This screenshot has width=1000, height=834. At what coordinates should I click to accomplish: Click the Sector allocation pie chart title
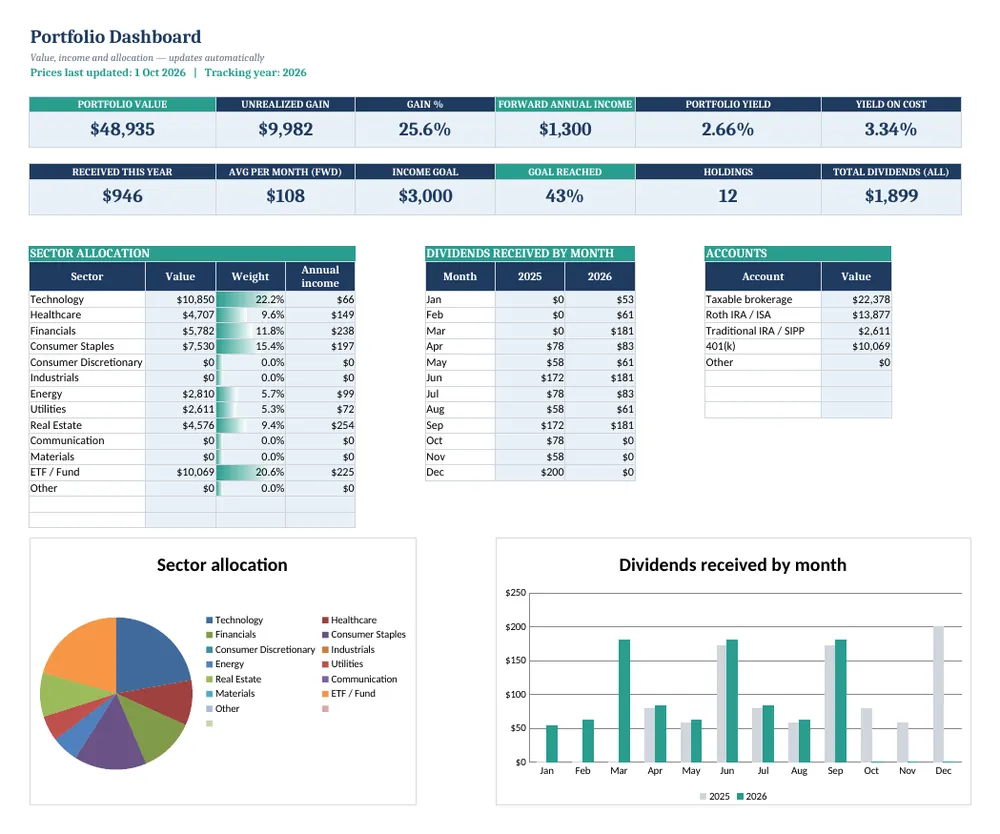(222, 566)
